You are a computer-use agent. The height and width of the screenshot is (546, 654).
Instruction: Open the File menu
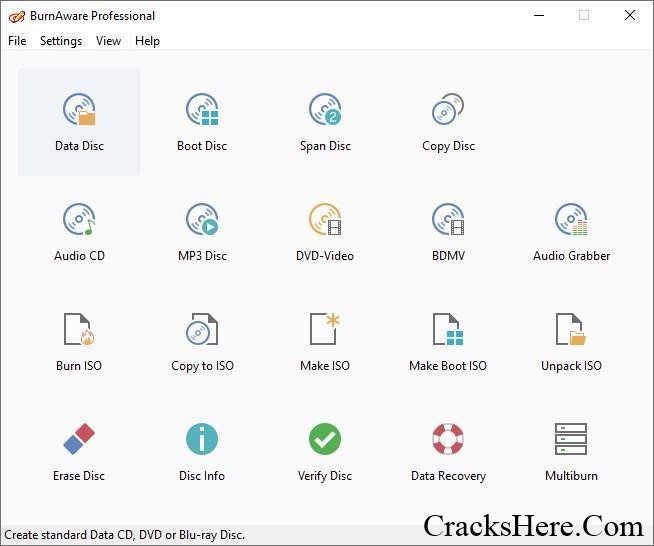(17, 41)
